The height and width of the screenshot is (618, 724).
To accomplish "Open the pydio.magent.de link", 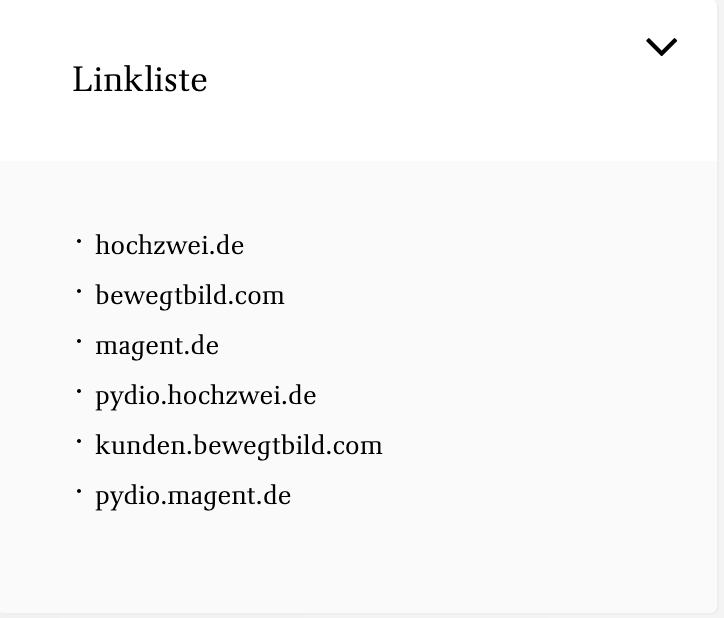I will tap(193, 496).
